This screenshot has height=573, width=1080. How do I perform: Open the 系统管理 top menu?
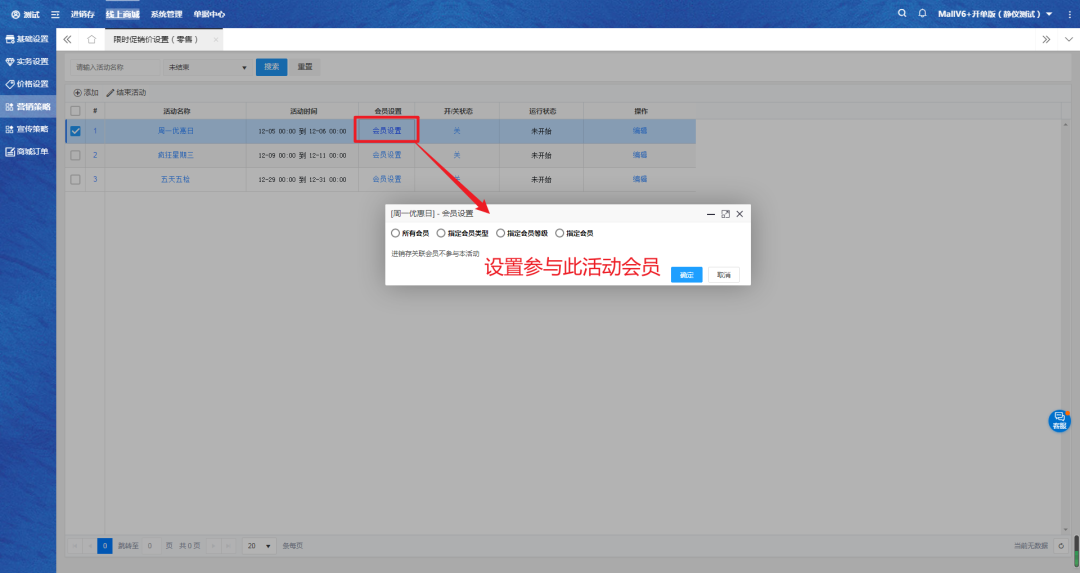tap(166, 14)
